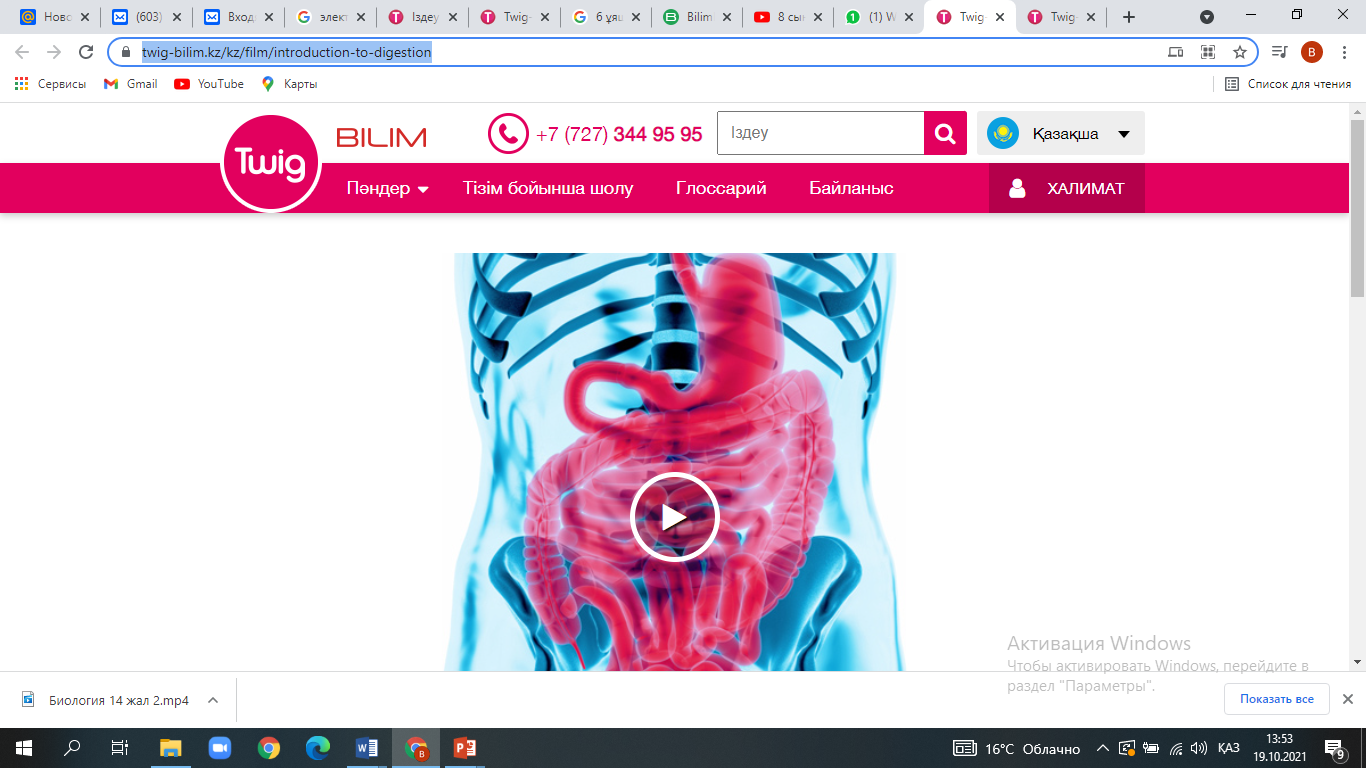1366x768 pixels.
Task: Open the Карты bookmark
Action: (x=289, y=84)
